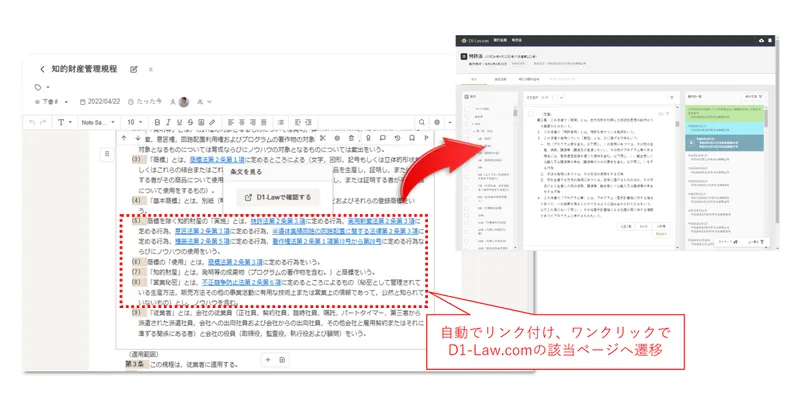Open the small dropdown arrow after gear
This screenshot has width=800, height=420.
[449, 122]
